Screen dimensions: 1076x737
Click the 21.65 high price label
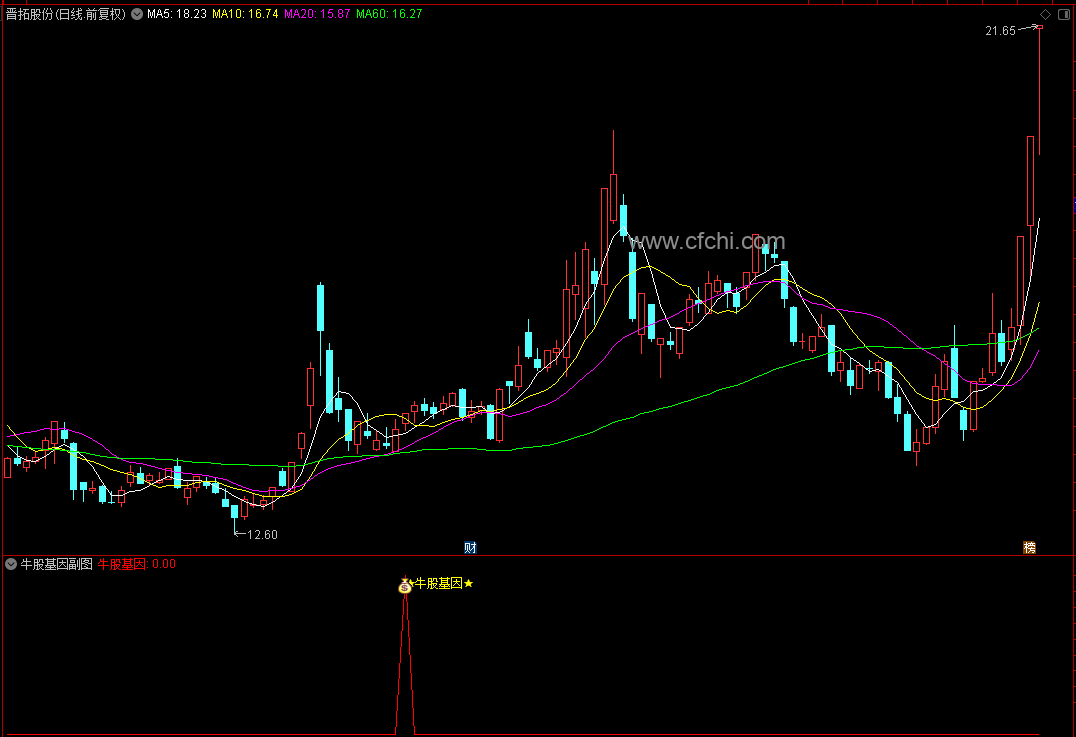(1000, 31)
